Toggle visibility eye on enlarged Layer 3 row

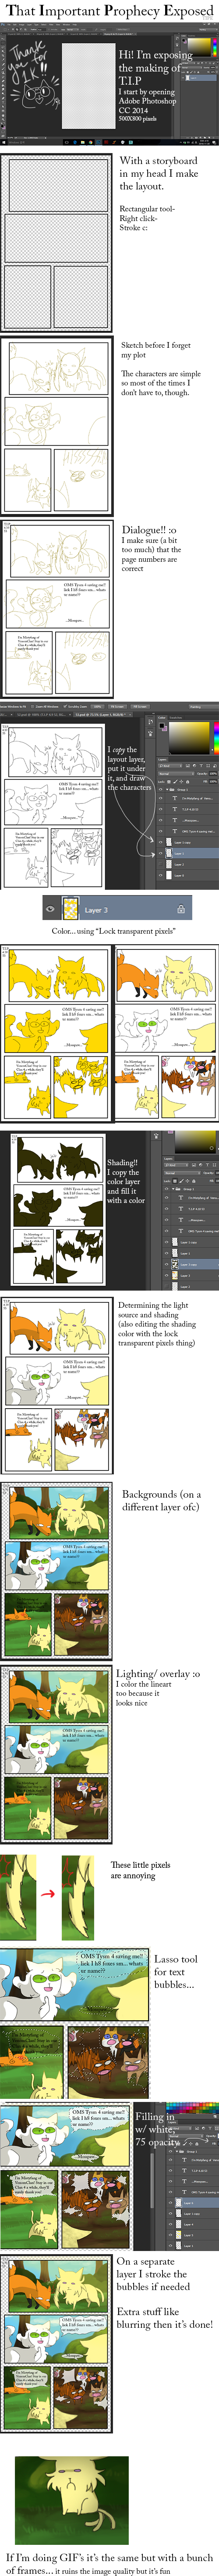[50, 909]
